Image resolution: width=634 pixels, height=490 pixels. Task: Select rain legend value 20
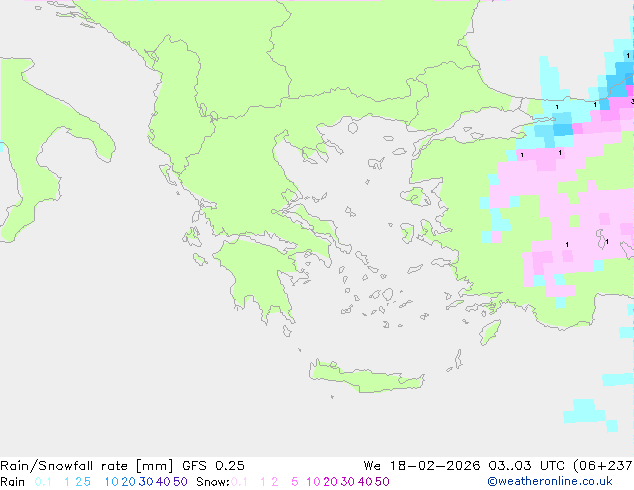tap(129, 482)
